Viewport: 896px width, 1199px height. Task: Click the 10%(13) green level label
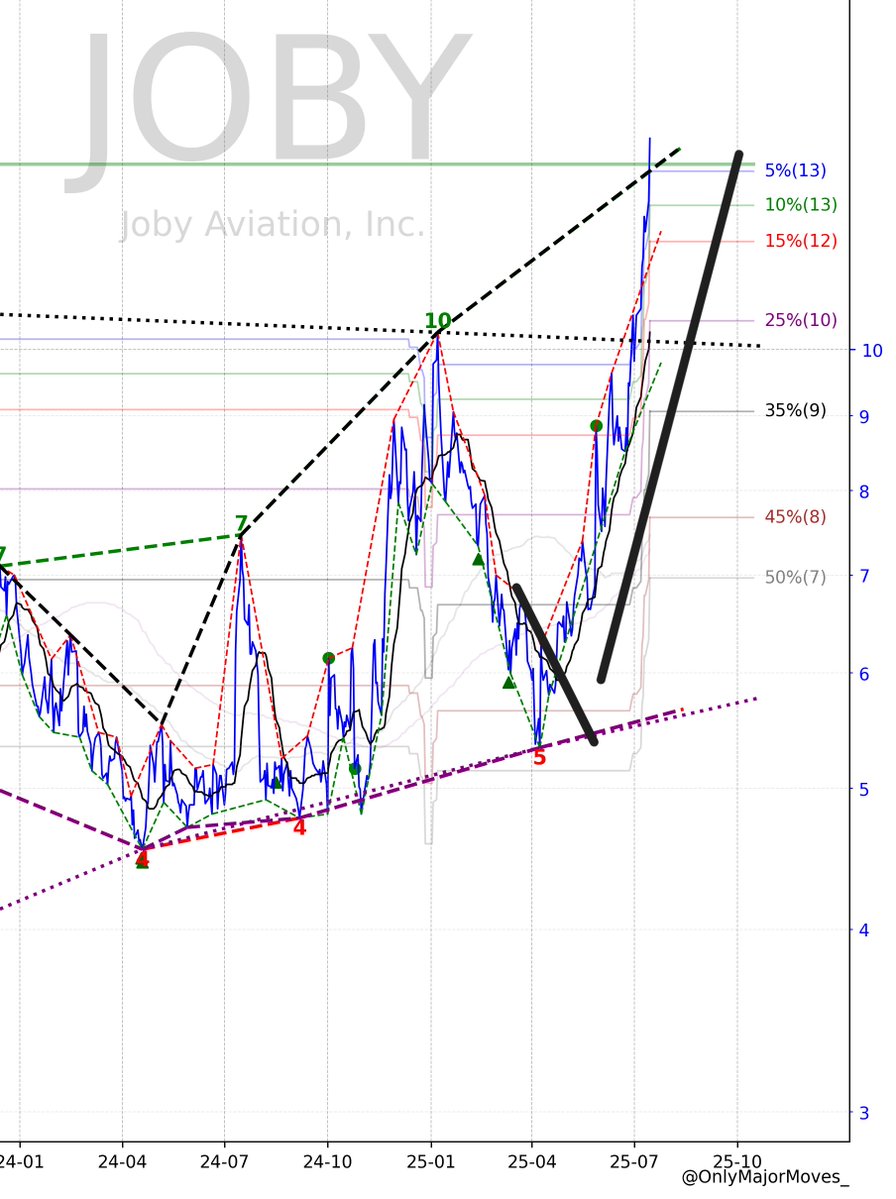click(x=800, y=204)
